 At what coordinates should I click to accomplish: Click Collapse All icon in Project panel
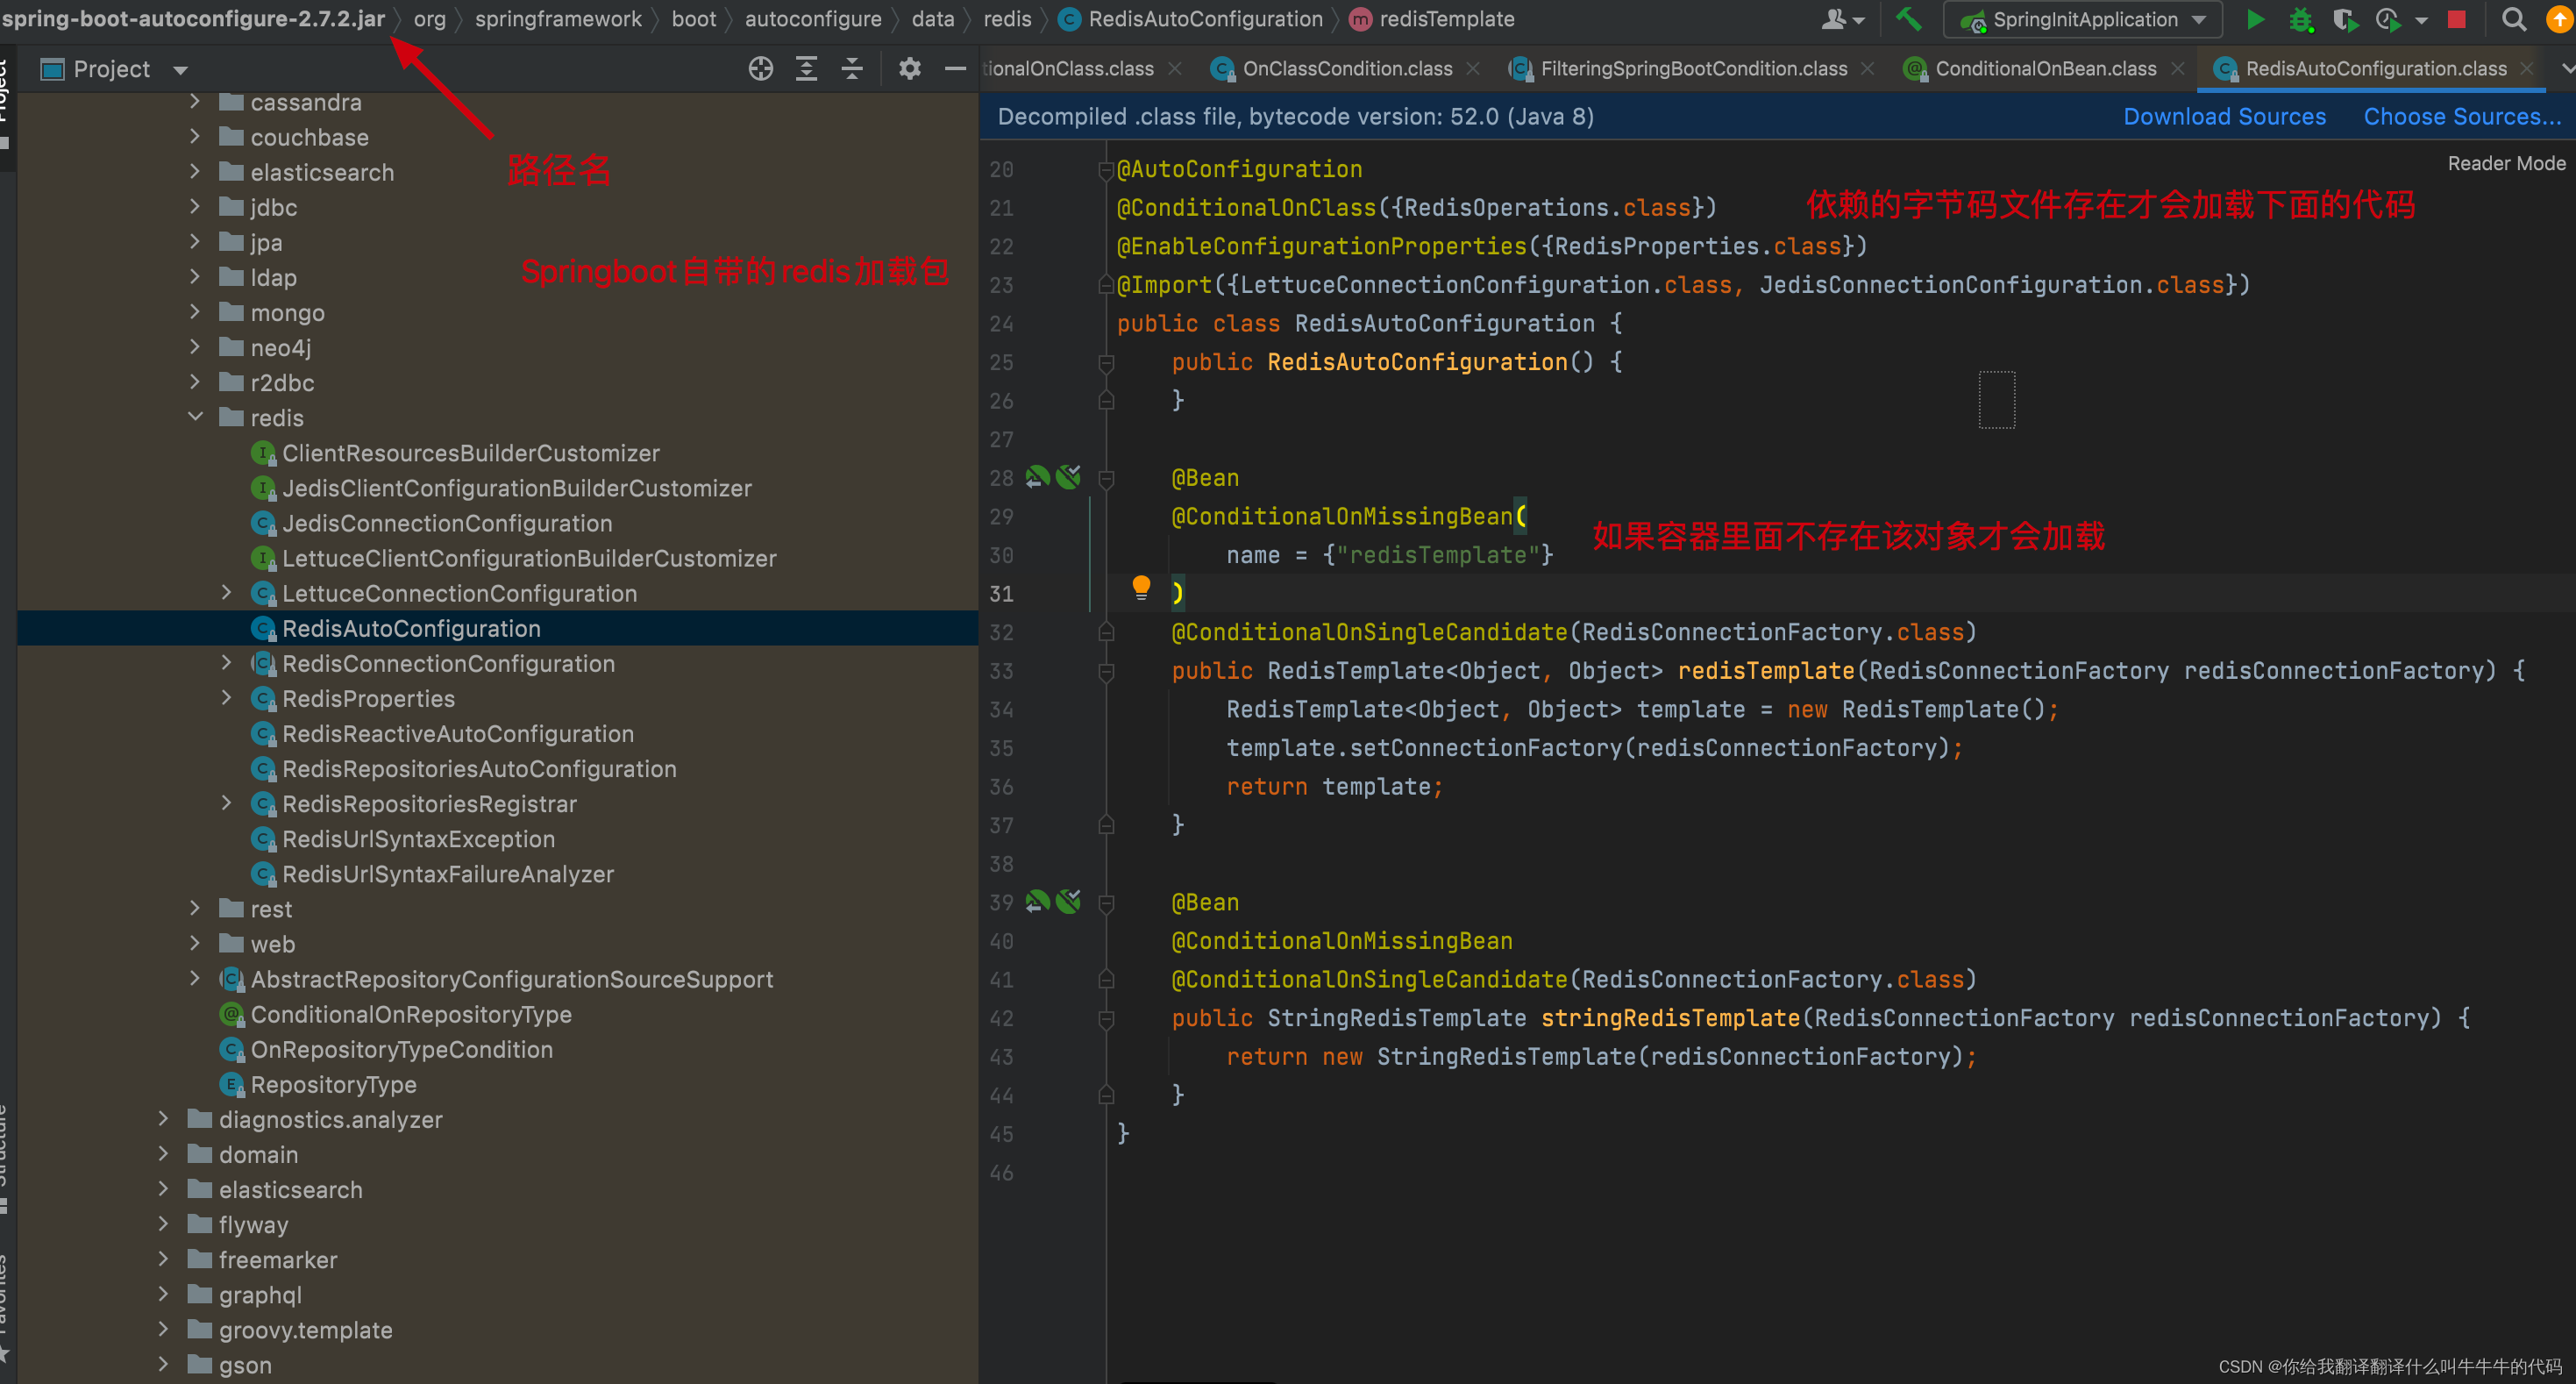point(852,68)
